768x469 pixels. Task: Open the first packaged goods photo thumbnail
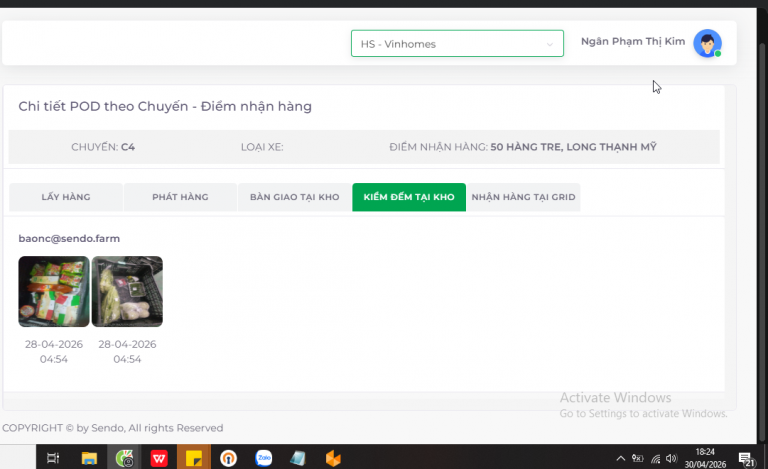coord(54,291)
